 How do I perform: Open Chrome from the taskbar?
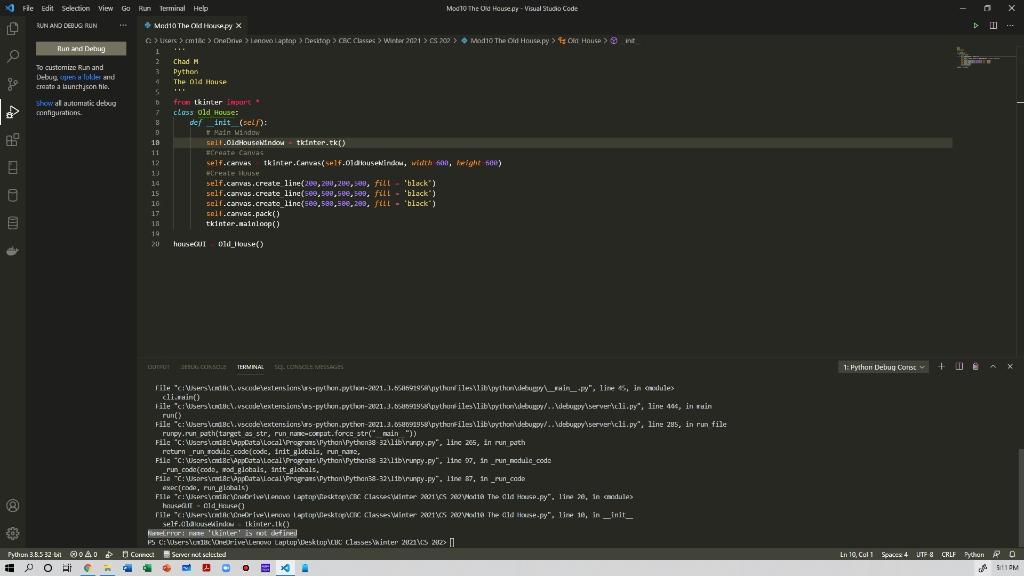pos(88,568)
